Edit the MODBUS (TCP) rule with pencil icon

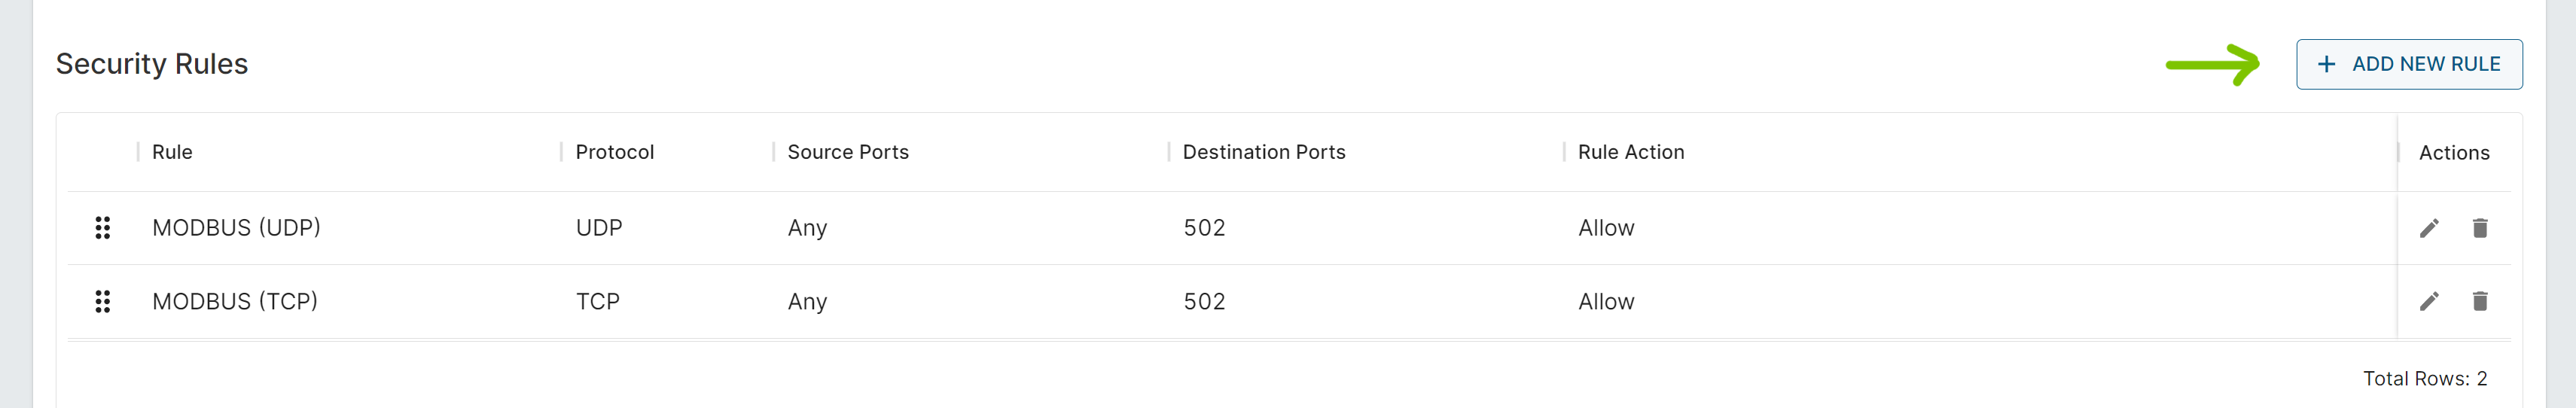(x=2429, y=301)
